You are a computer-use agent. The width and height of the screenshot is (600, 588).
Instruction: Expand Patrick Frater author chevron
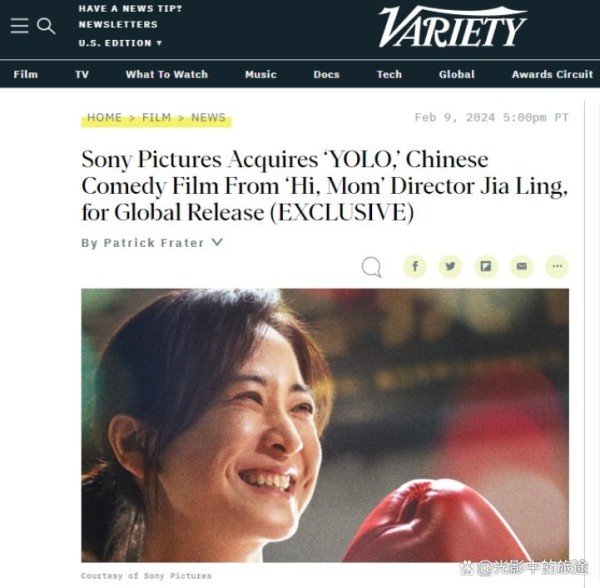(217, 242)
